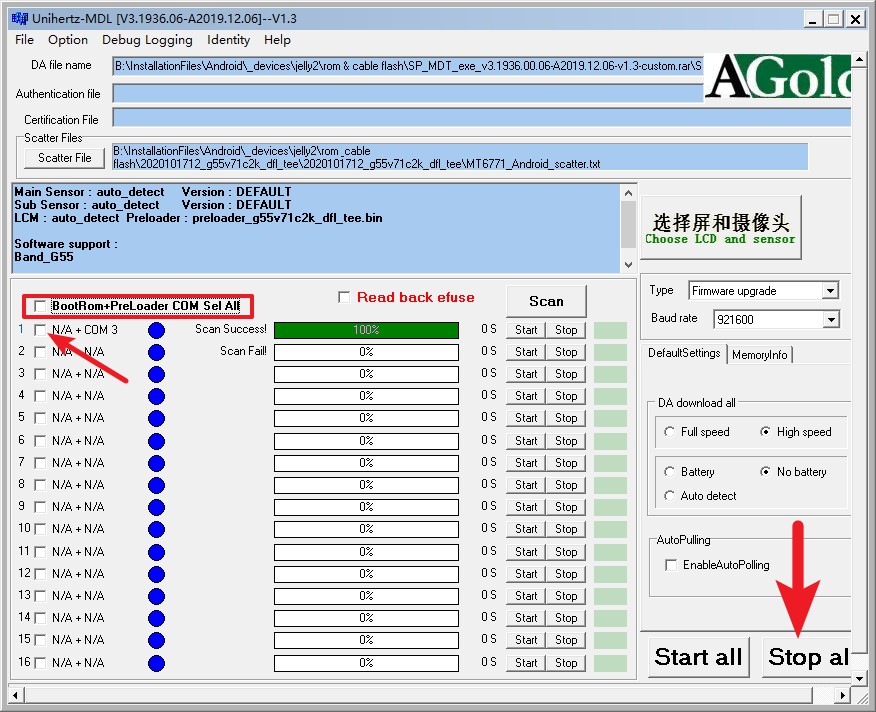This screenshot has height=712, width=876.
Task: Click the blue status indicator for port 2
Action: coord(156,352)
